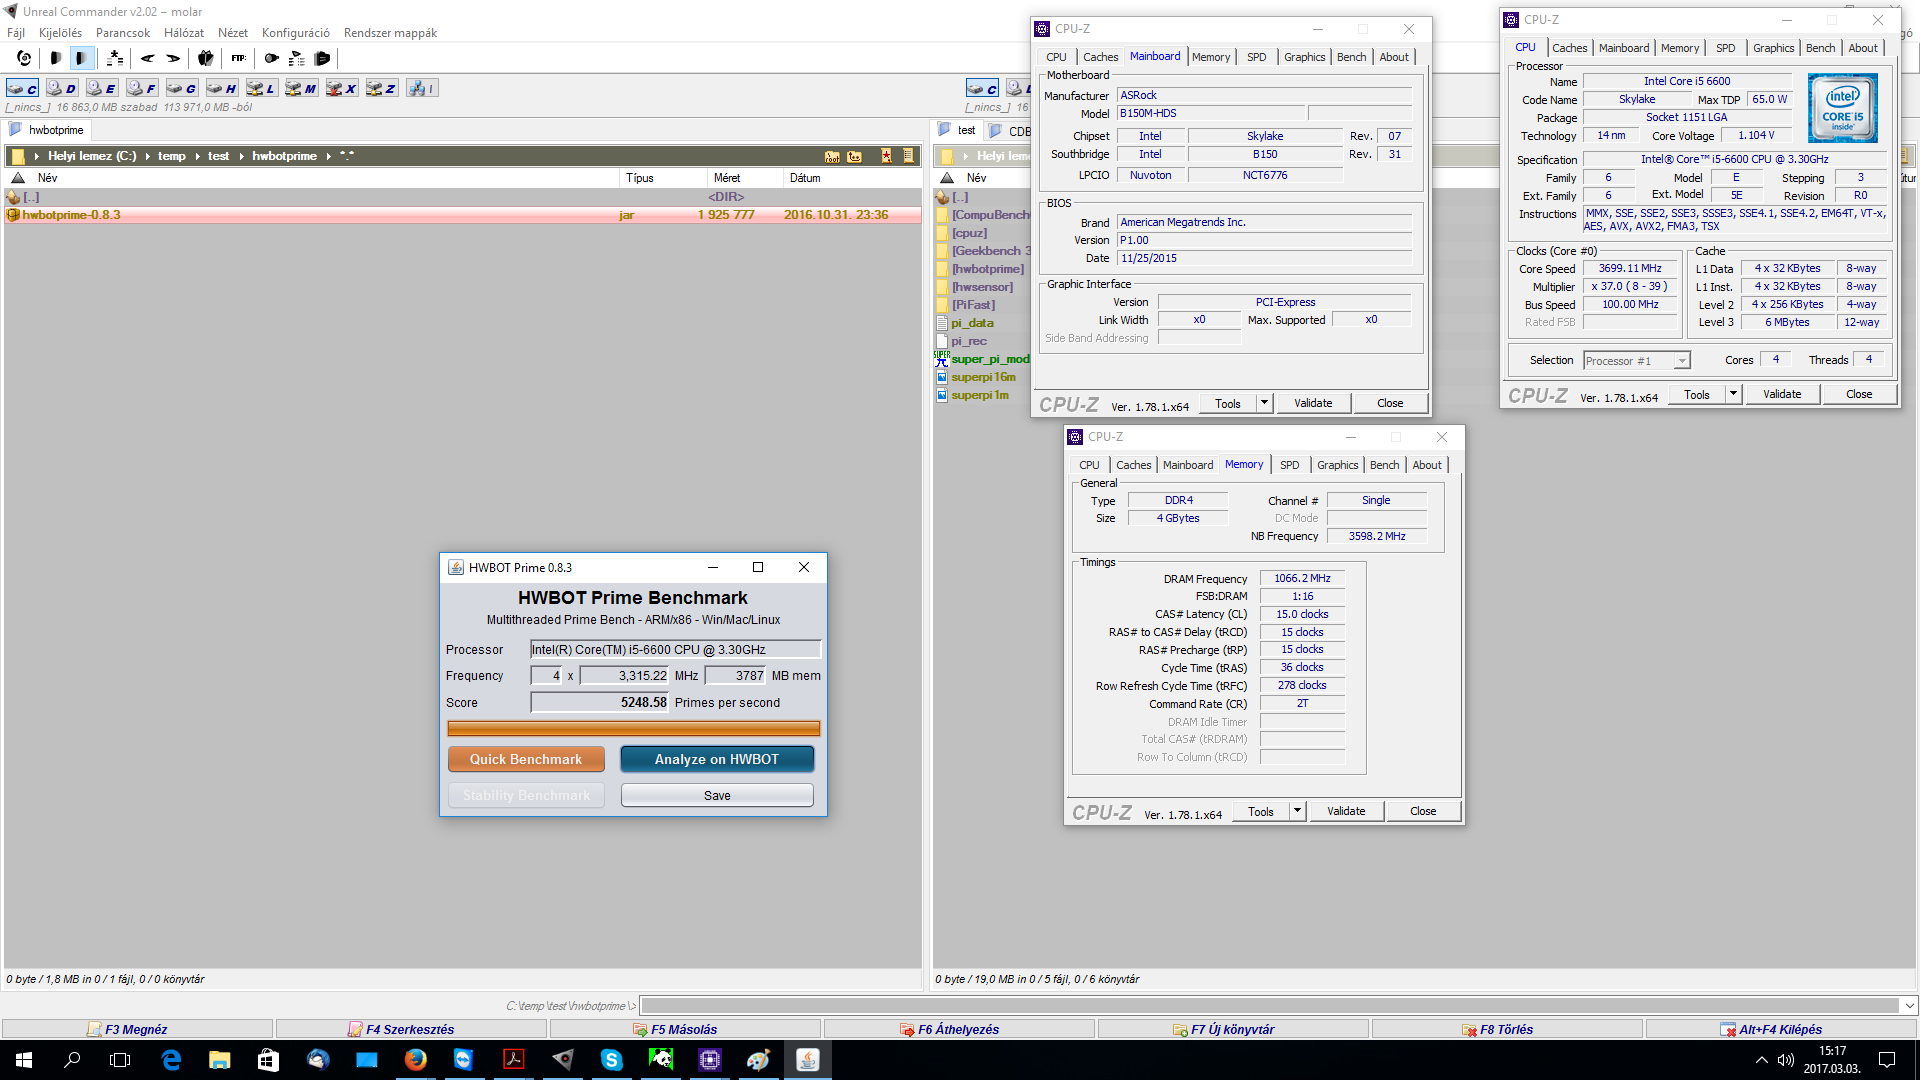Open CPU-Z taskbar icon

(709, 1059)
